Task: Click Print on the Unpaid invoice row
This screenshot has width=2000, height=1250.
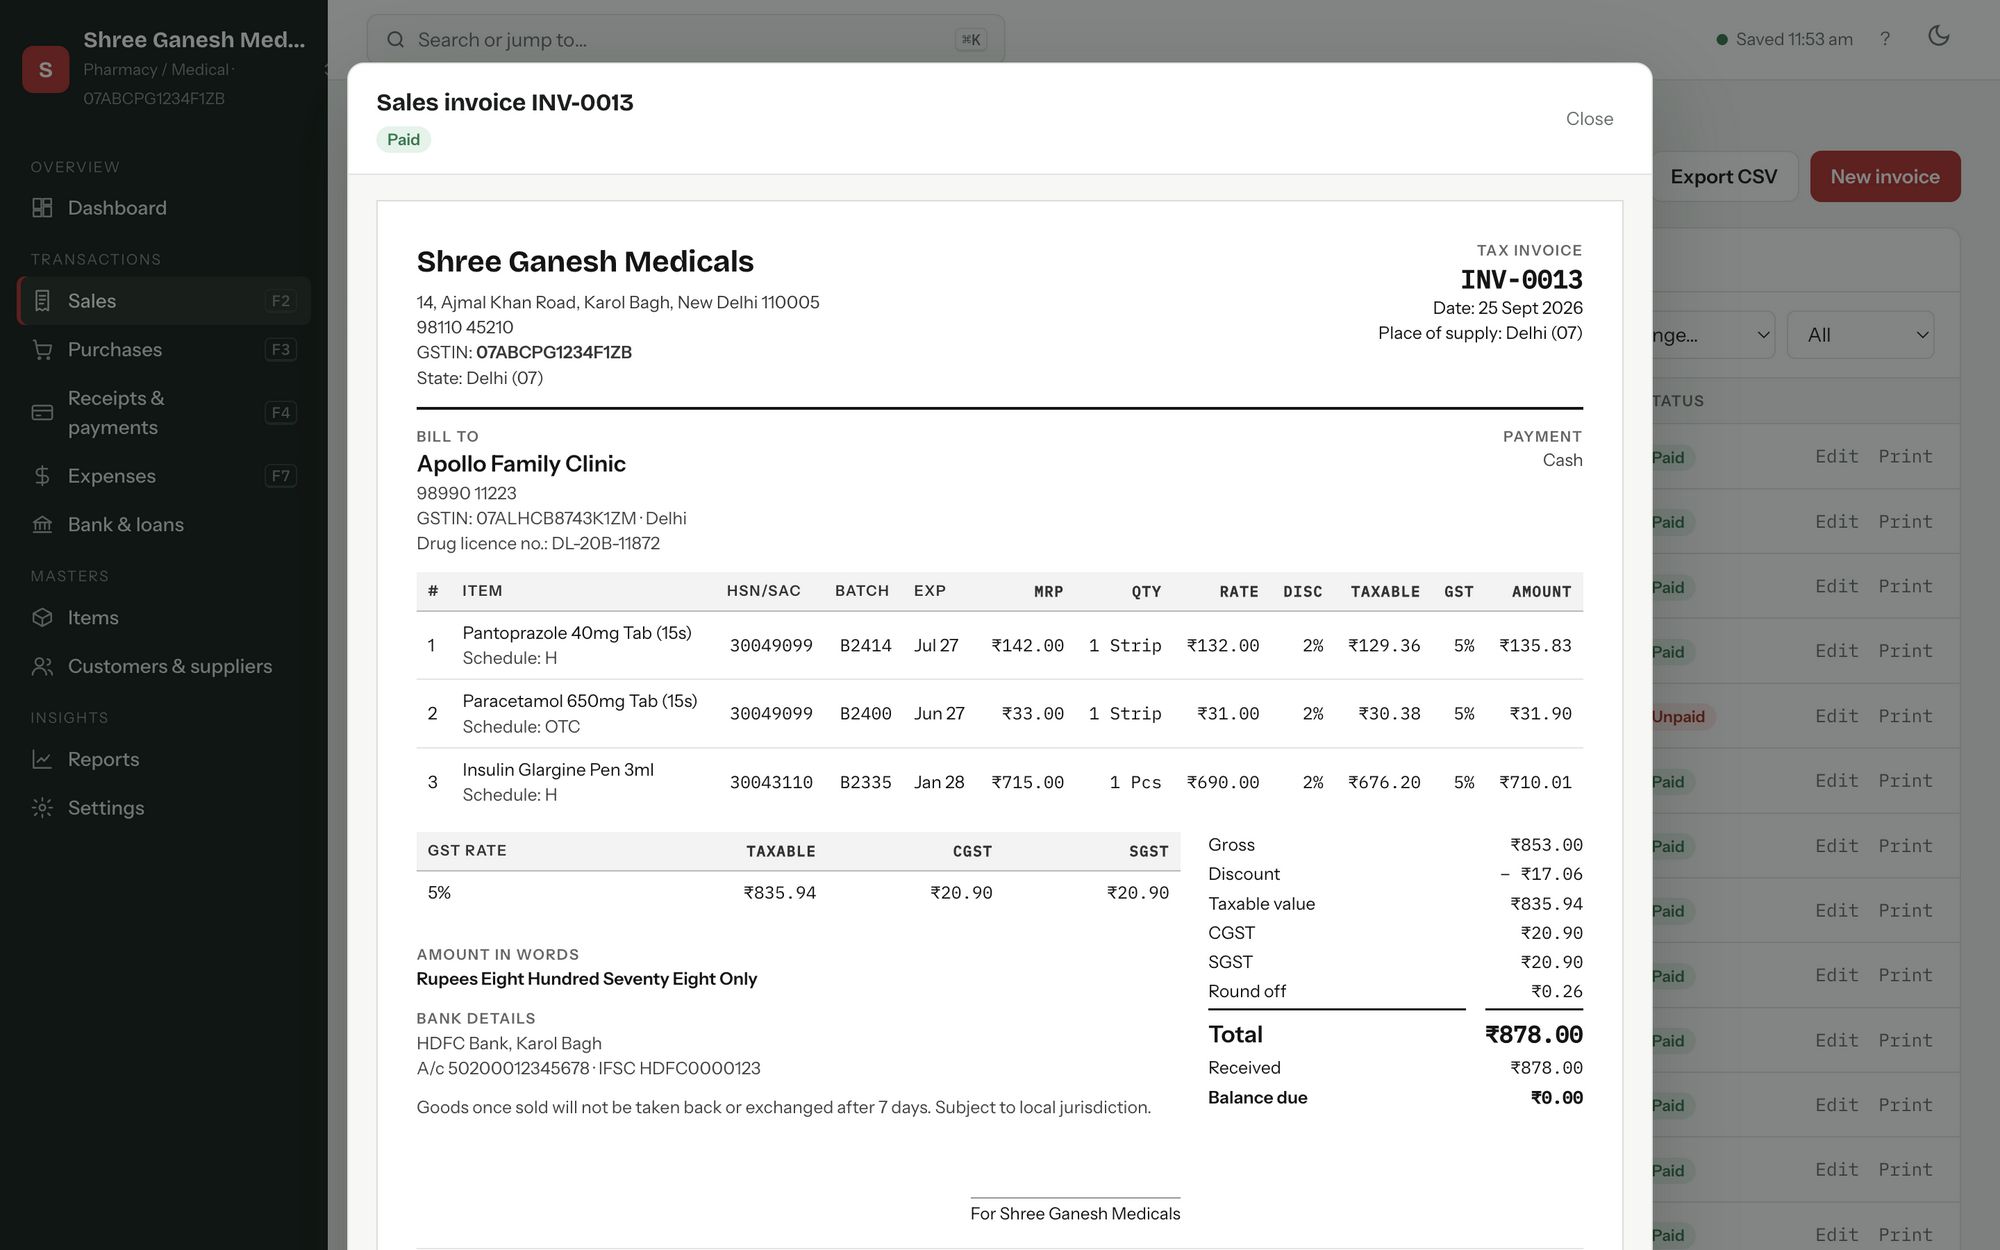Action: click(x=1905, y=716)
